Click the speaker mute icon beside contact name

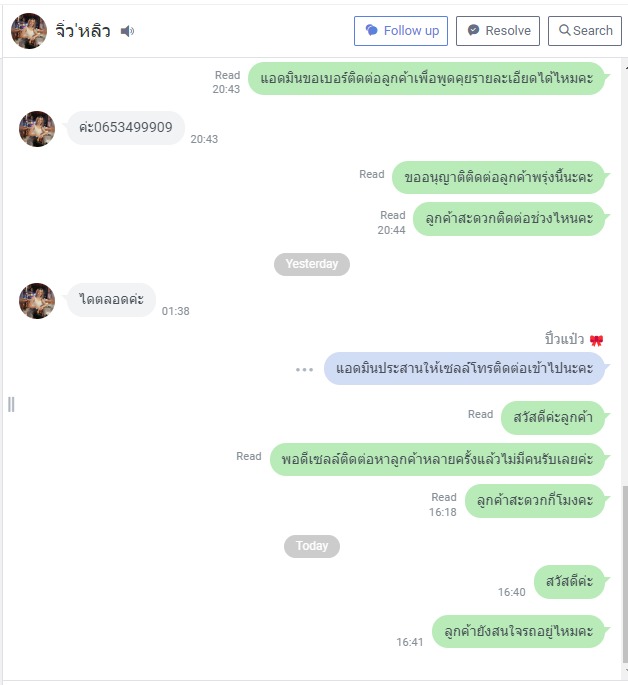click(127, 31)
